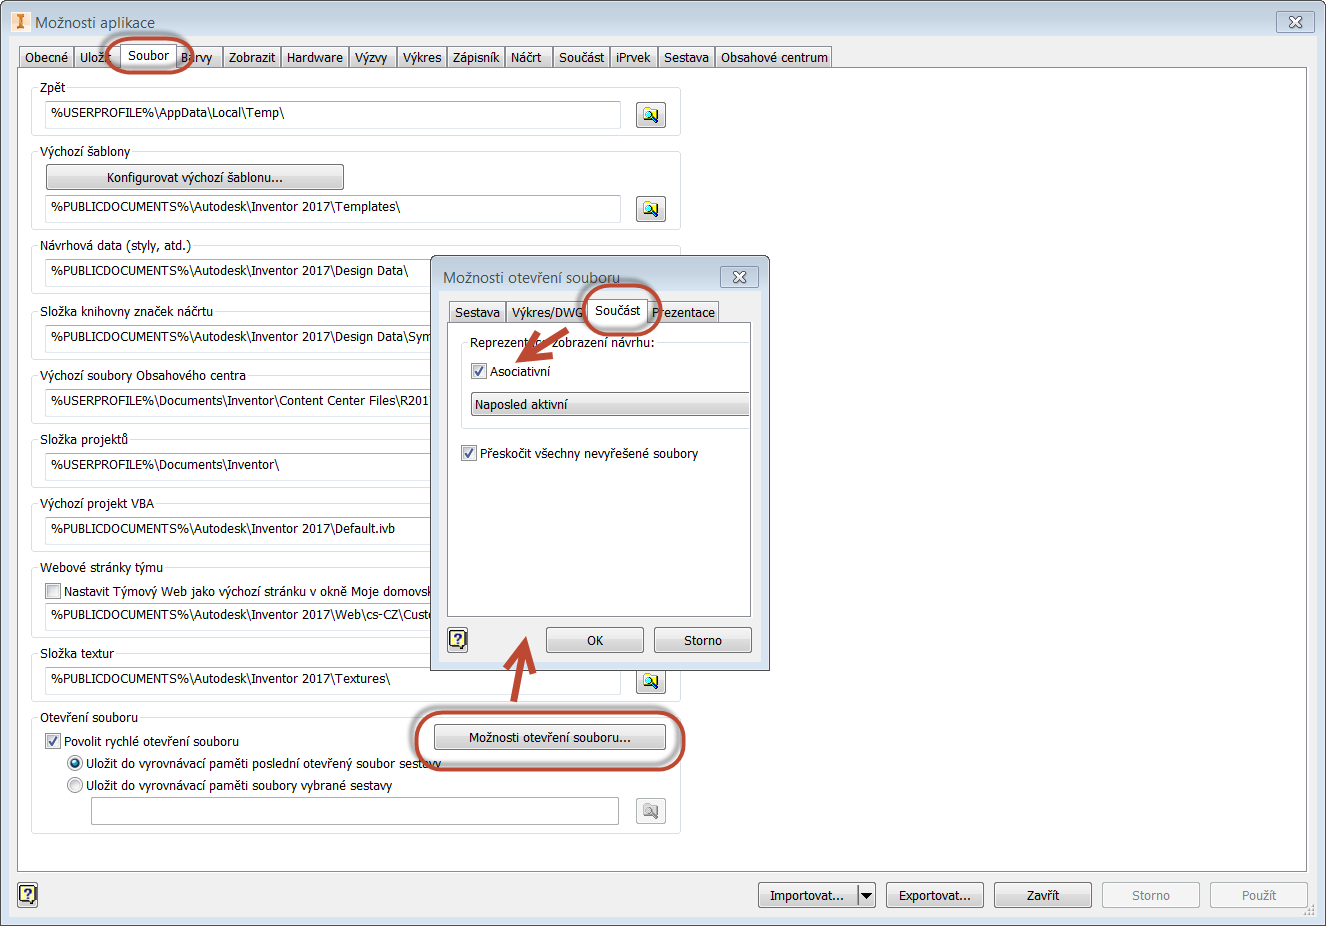Click browse icon for cached assembly file field
This screenshot has height=926, width=1326.
[x=651, y=811]
